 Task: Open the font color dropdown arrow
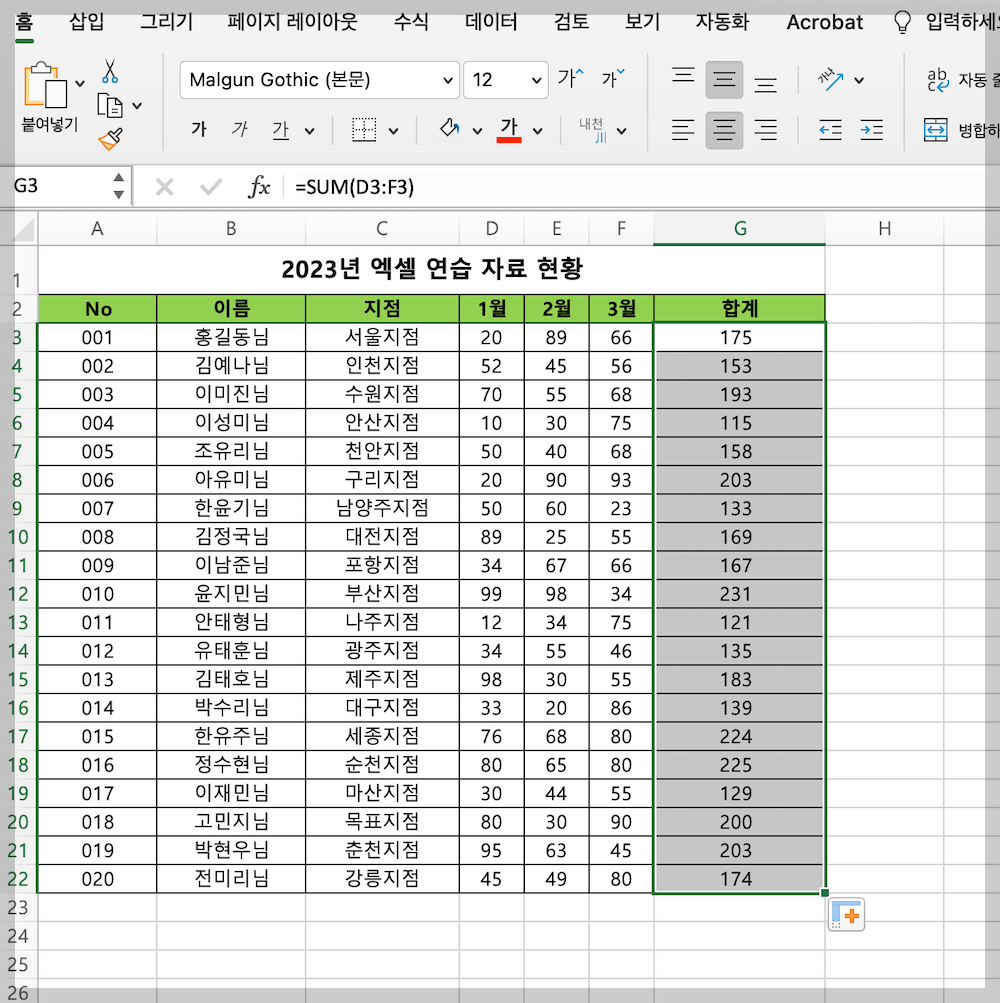pos(538,131)
